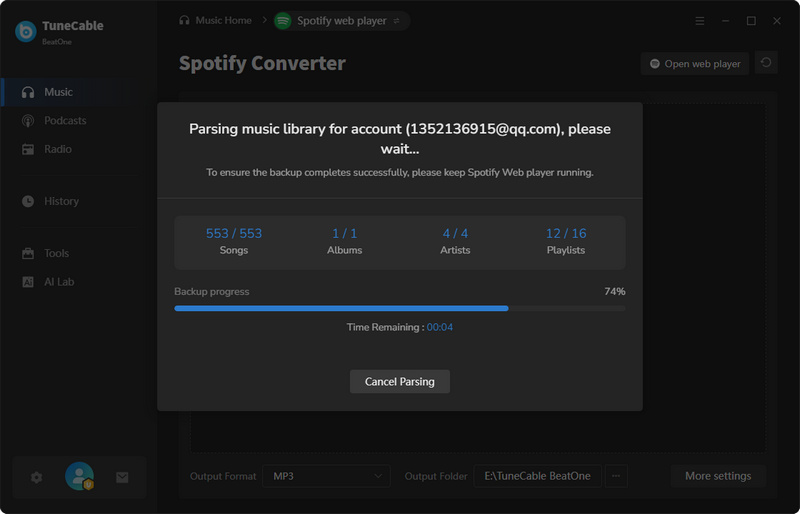This screenshot has height=514, width=800.
Task: Click the 74% progress value
Action: point(615,291)
